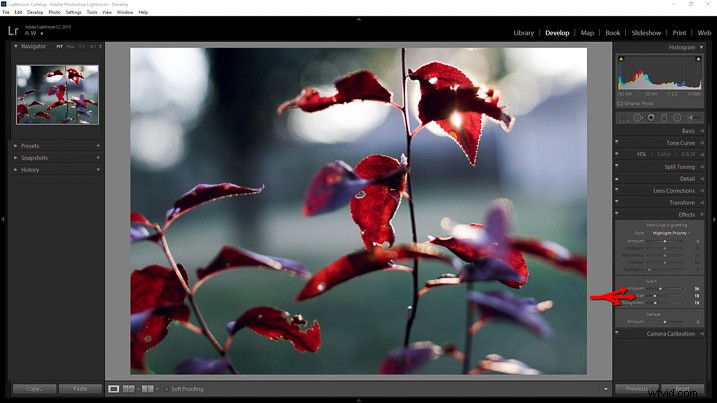Show the filmstrip with bottom edge arrow
The image size is (717, 403).
pyautogui.click(x=358, y=400)
